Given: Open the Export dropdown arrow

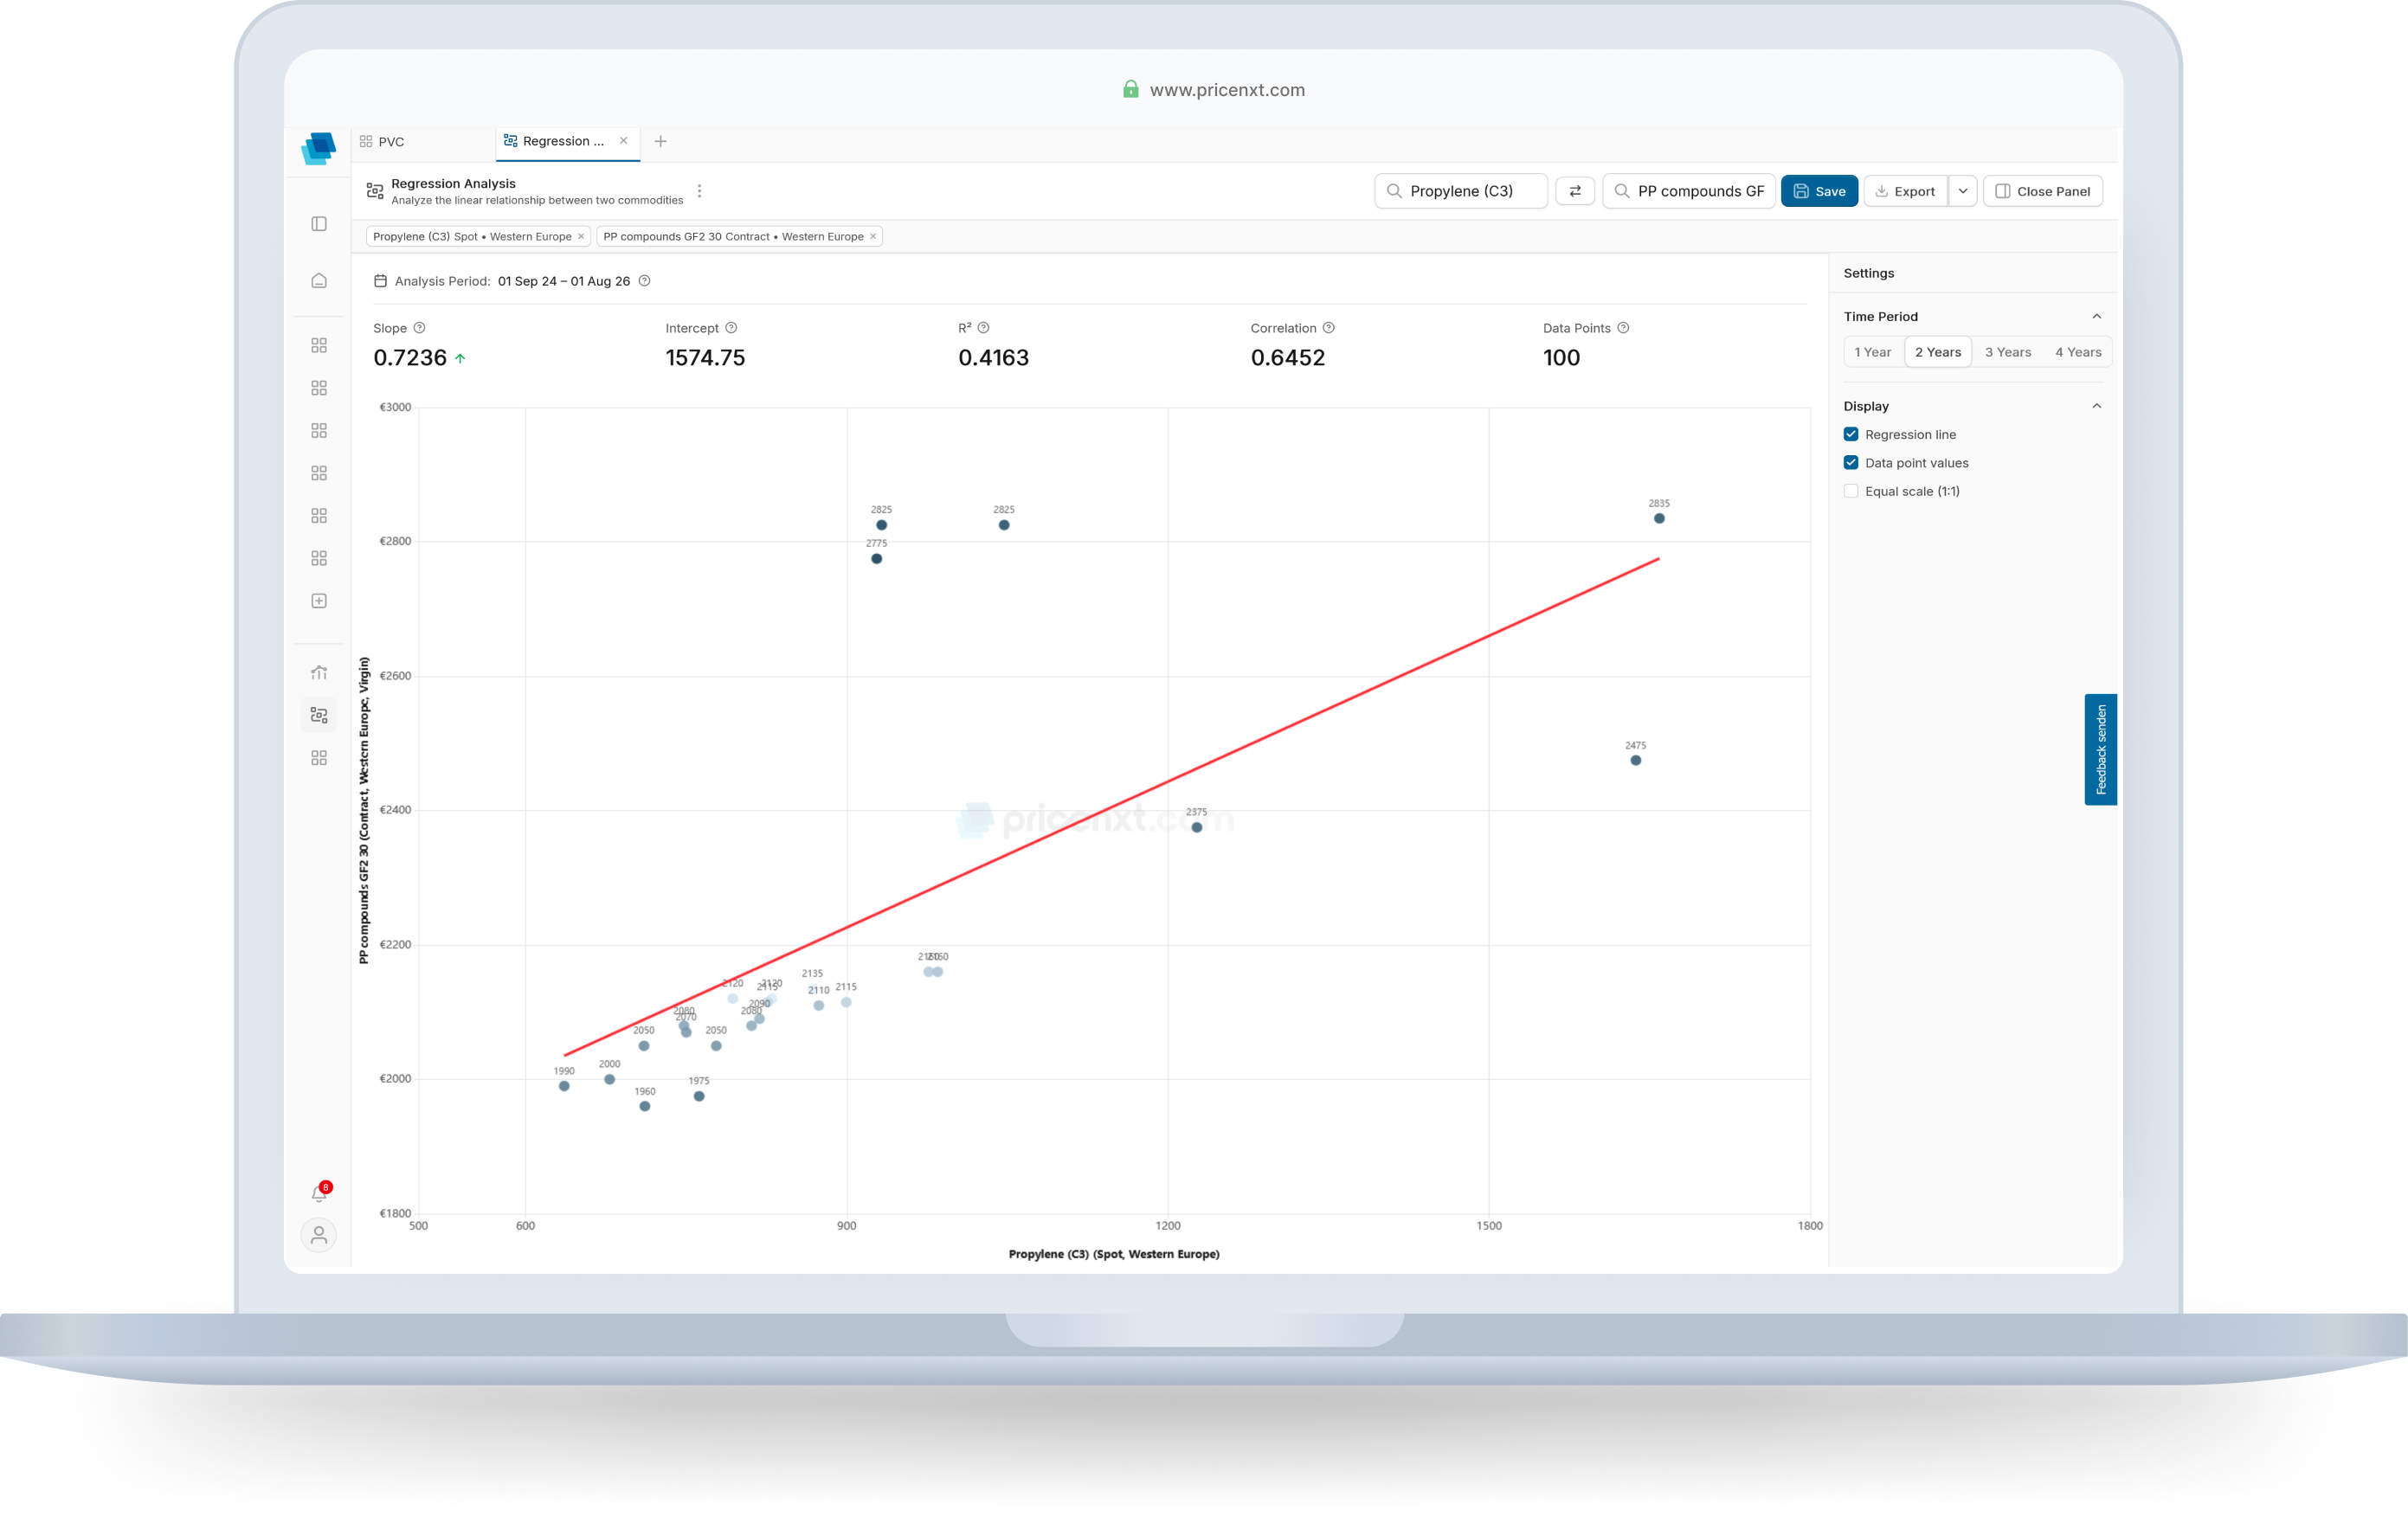Looking at the screenshot, I should tap(1963, 191).
